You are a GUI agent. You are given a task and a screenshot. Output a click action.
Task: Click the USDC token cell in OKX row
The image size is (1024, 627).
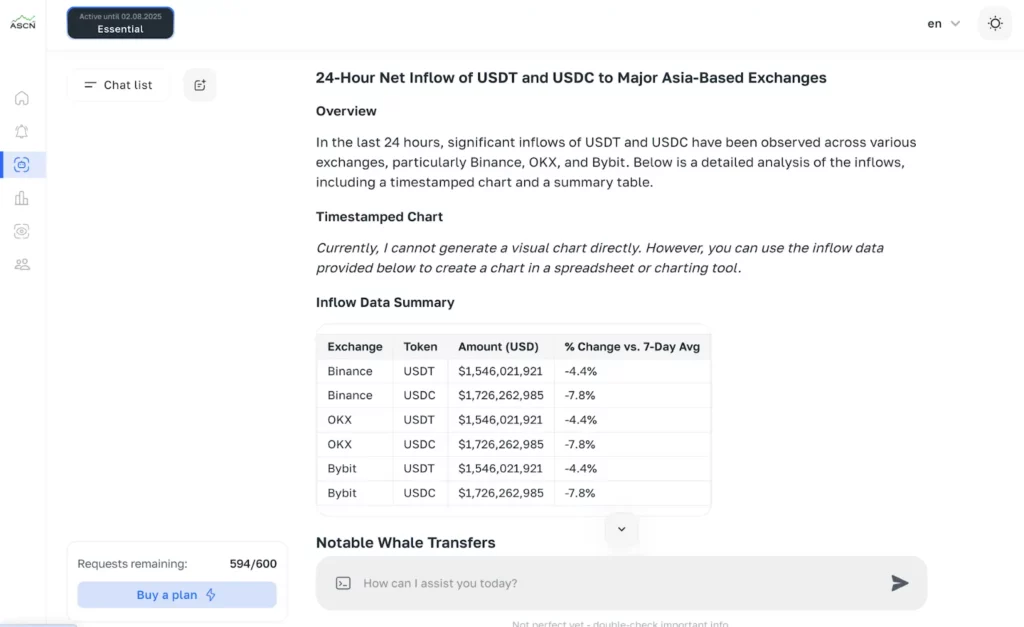419,444
